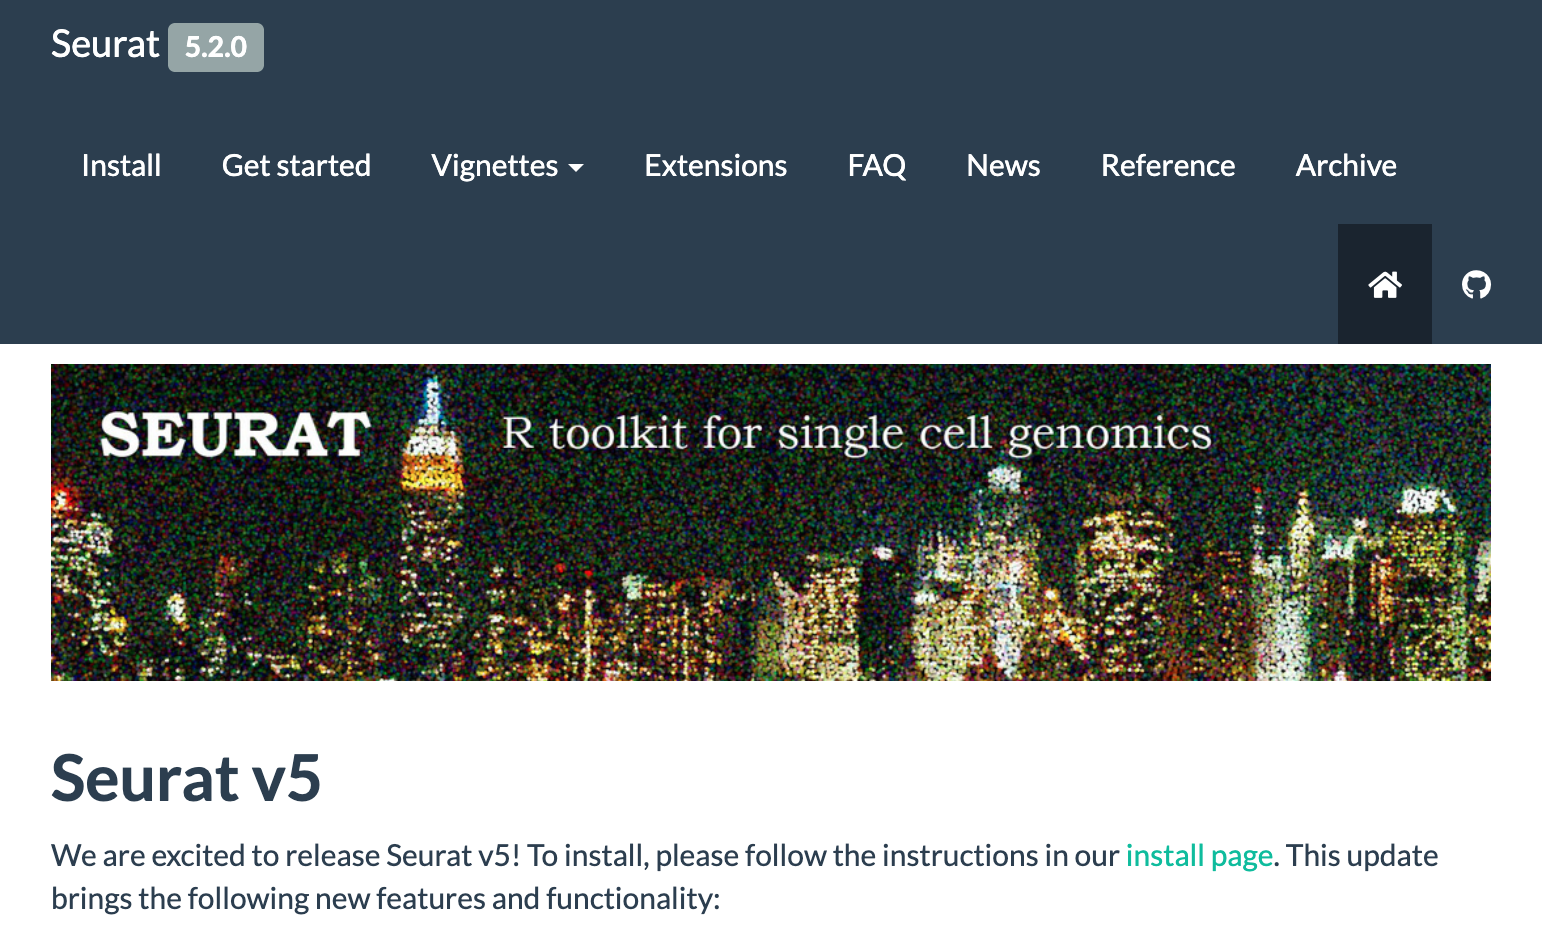Go to the Get started page

click(x=296, y=166)
